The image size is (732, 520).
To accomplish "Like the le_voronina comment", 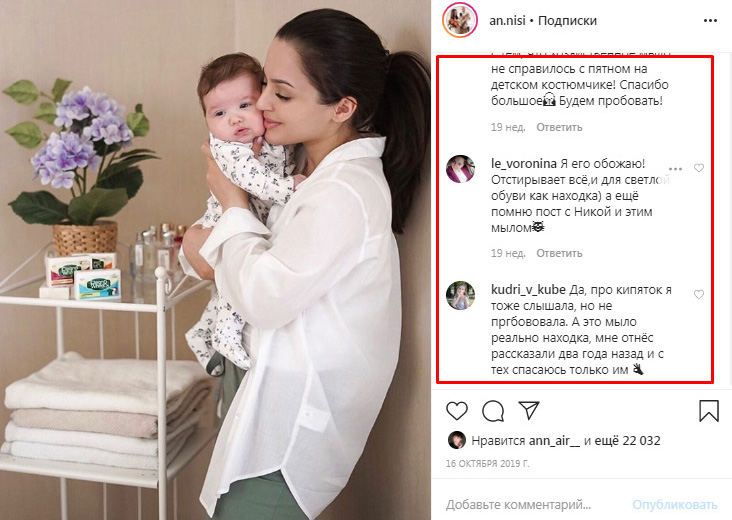I will [699, 168].
